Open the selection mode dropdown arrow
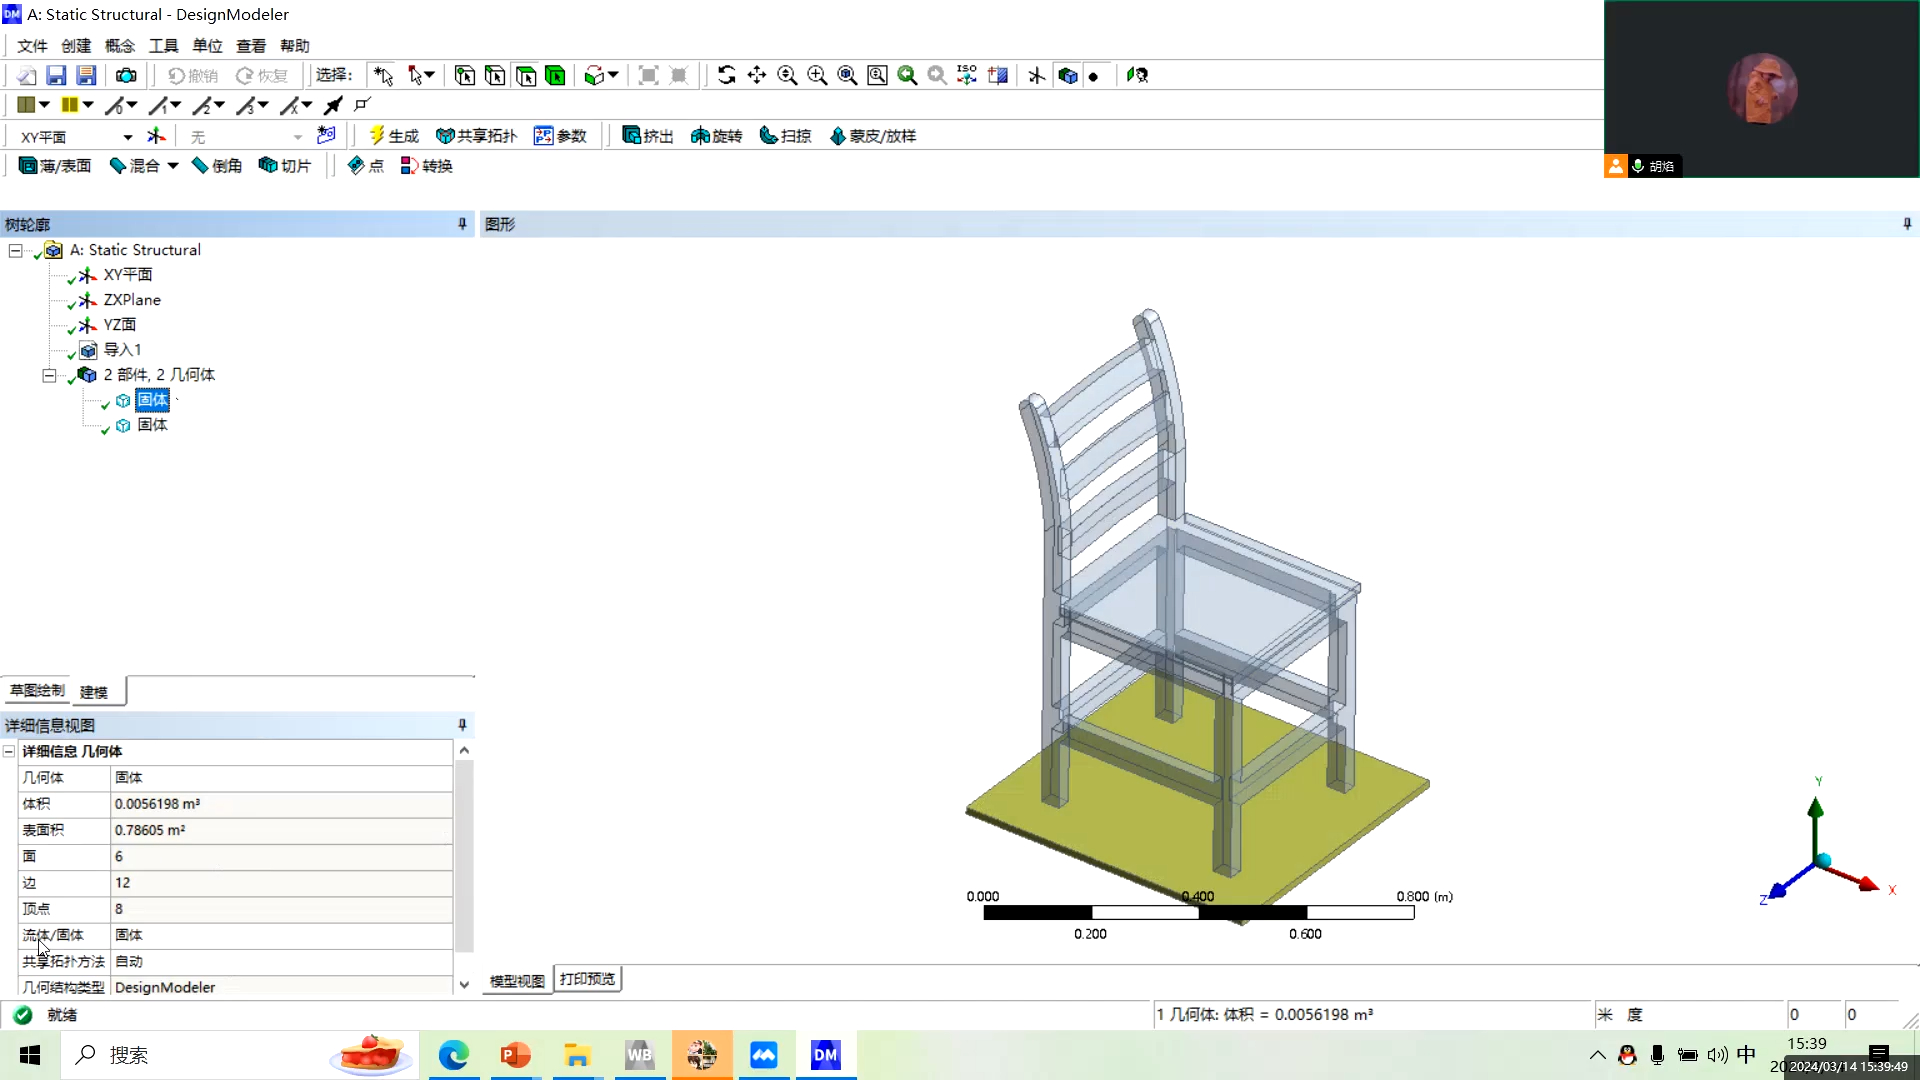1920x1080 pixels. tap(430, 75)
